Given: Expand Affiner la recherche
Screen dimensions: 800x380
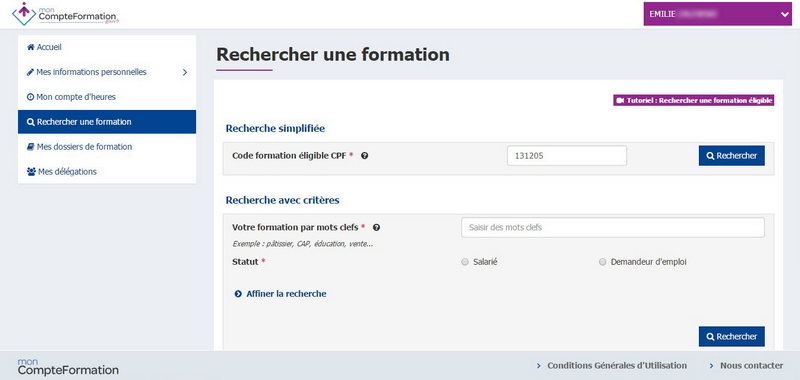Looking at the screenshot, I should point(280,294).
